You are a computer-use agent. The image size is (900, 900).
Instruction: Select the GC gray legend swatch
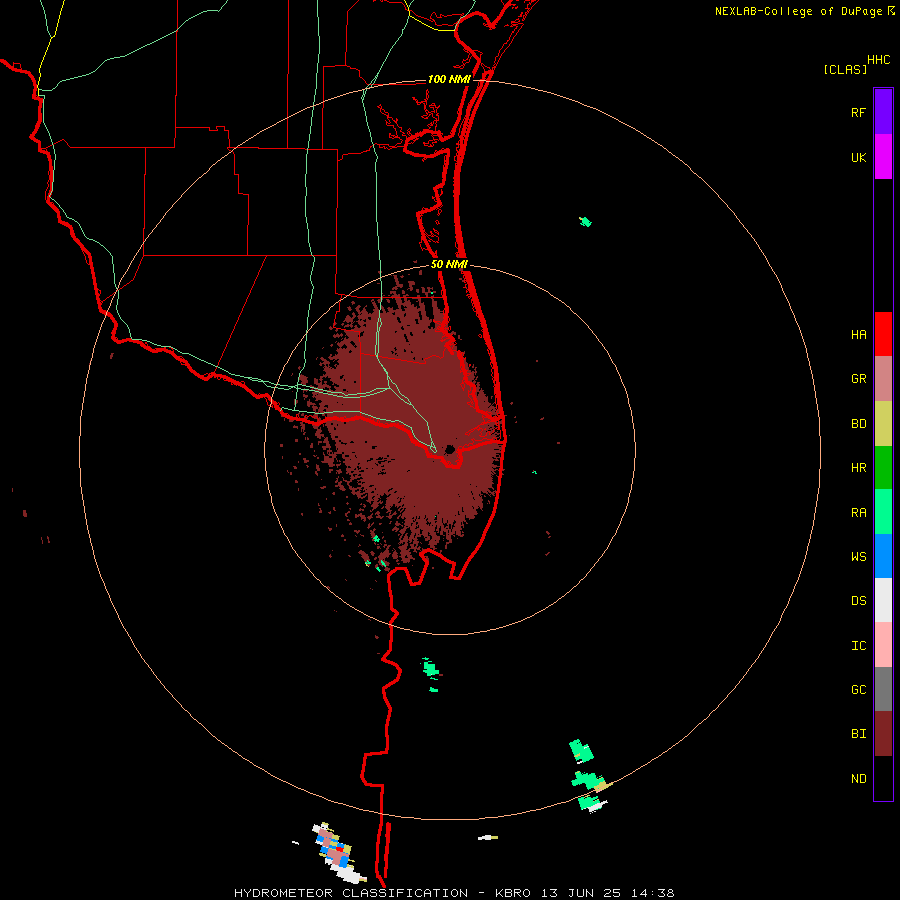[883, 689]
